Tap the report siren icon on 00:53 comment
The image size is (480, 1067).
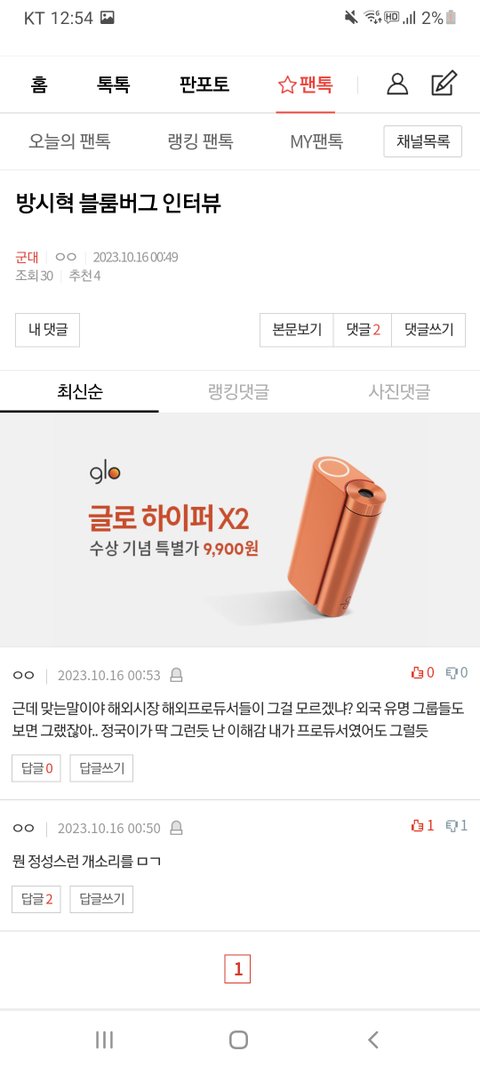(x=176, y=675)
